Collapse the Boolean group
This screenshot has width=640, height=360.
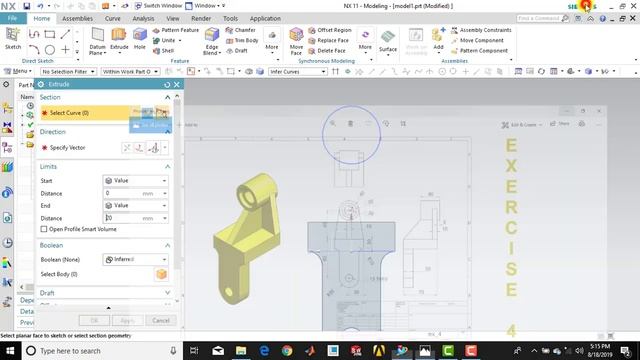167,245
